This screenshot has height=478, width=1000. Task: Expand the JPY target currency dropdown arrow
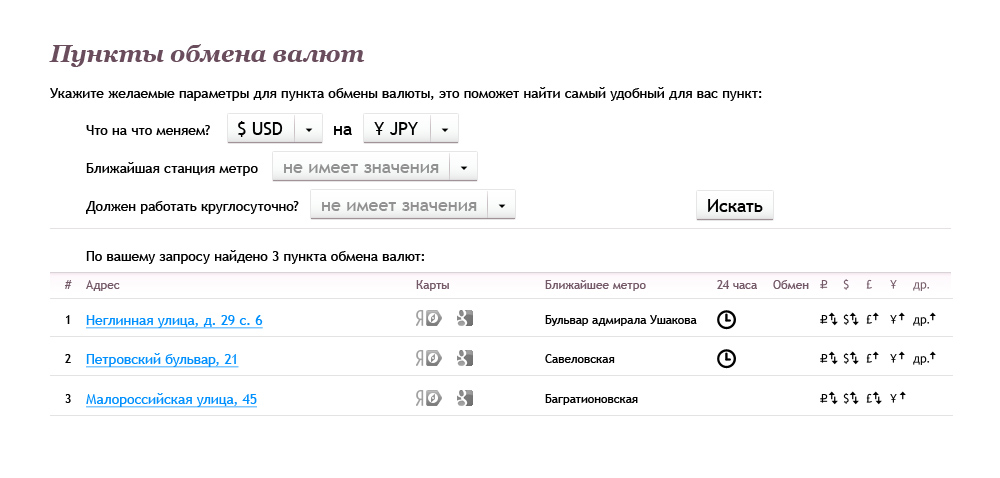pyautogui.click(x=444, y=129)
